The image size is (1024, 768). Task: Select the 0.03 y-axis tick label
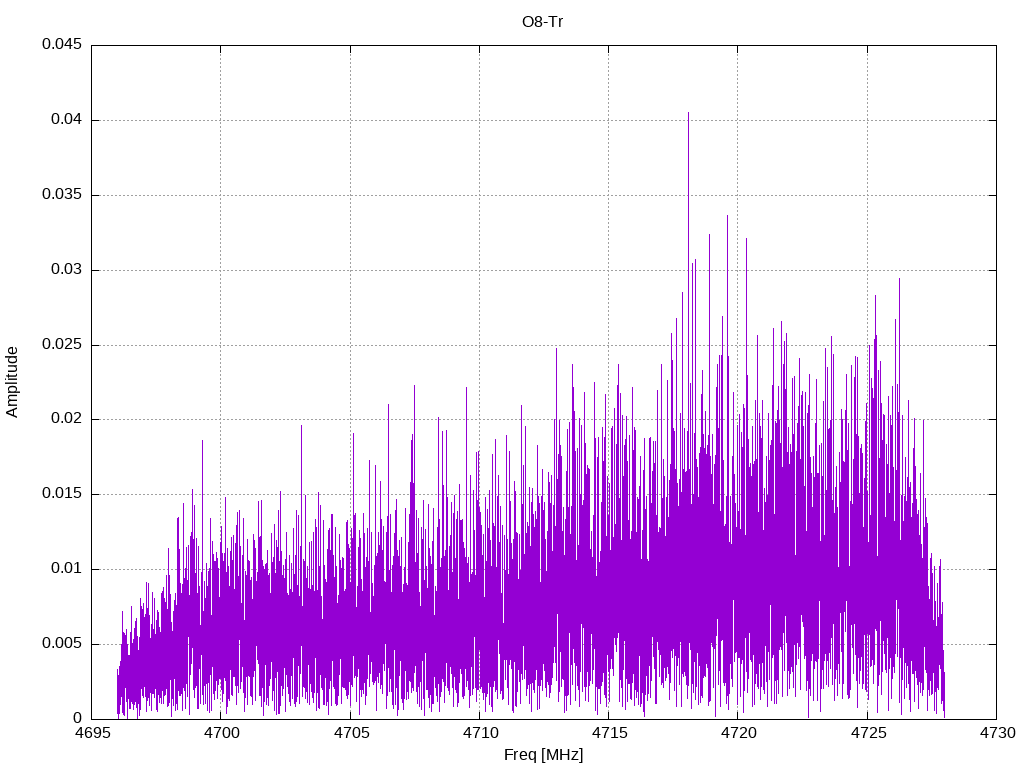[66, 270]
